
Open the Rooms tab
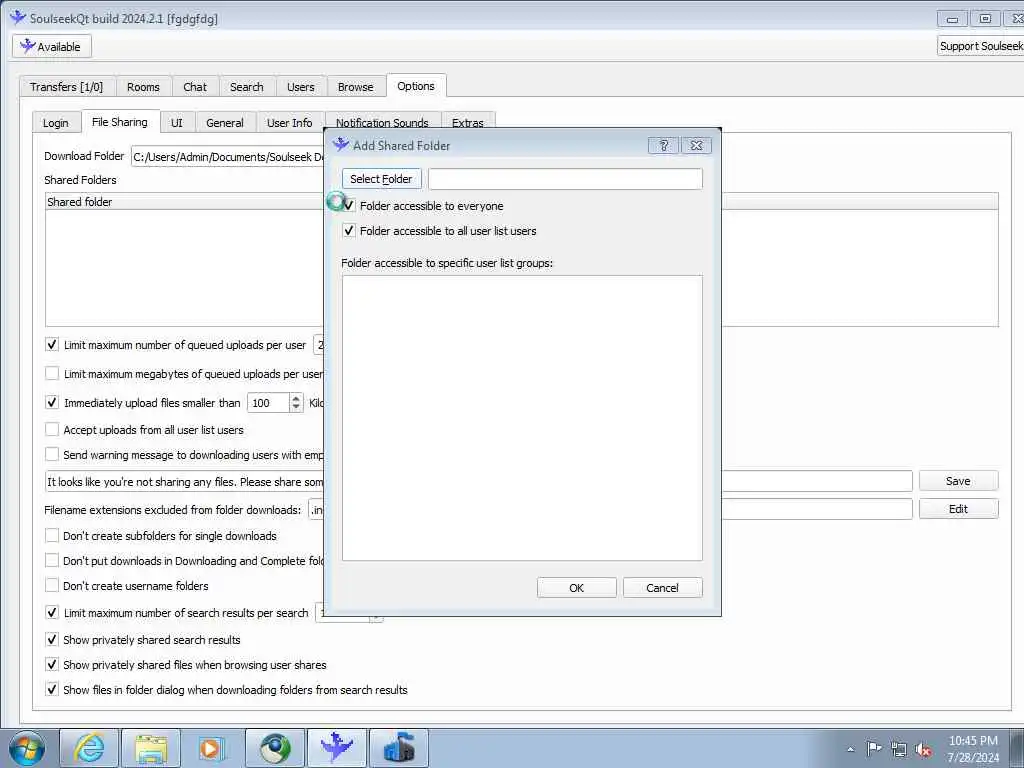[x=143, y=87]
